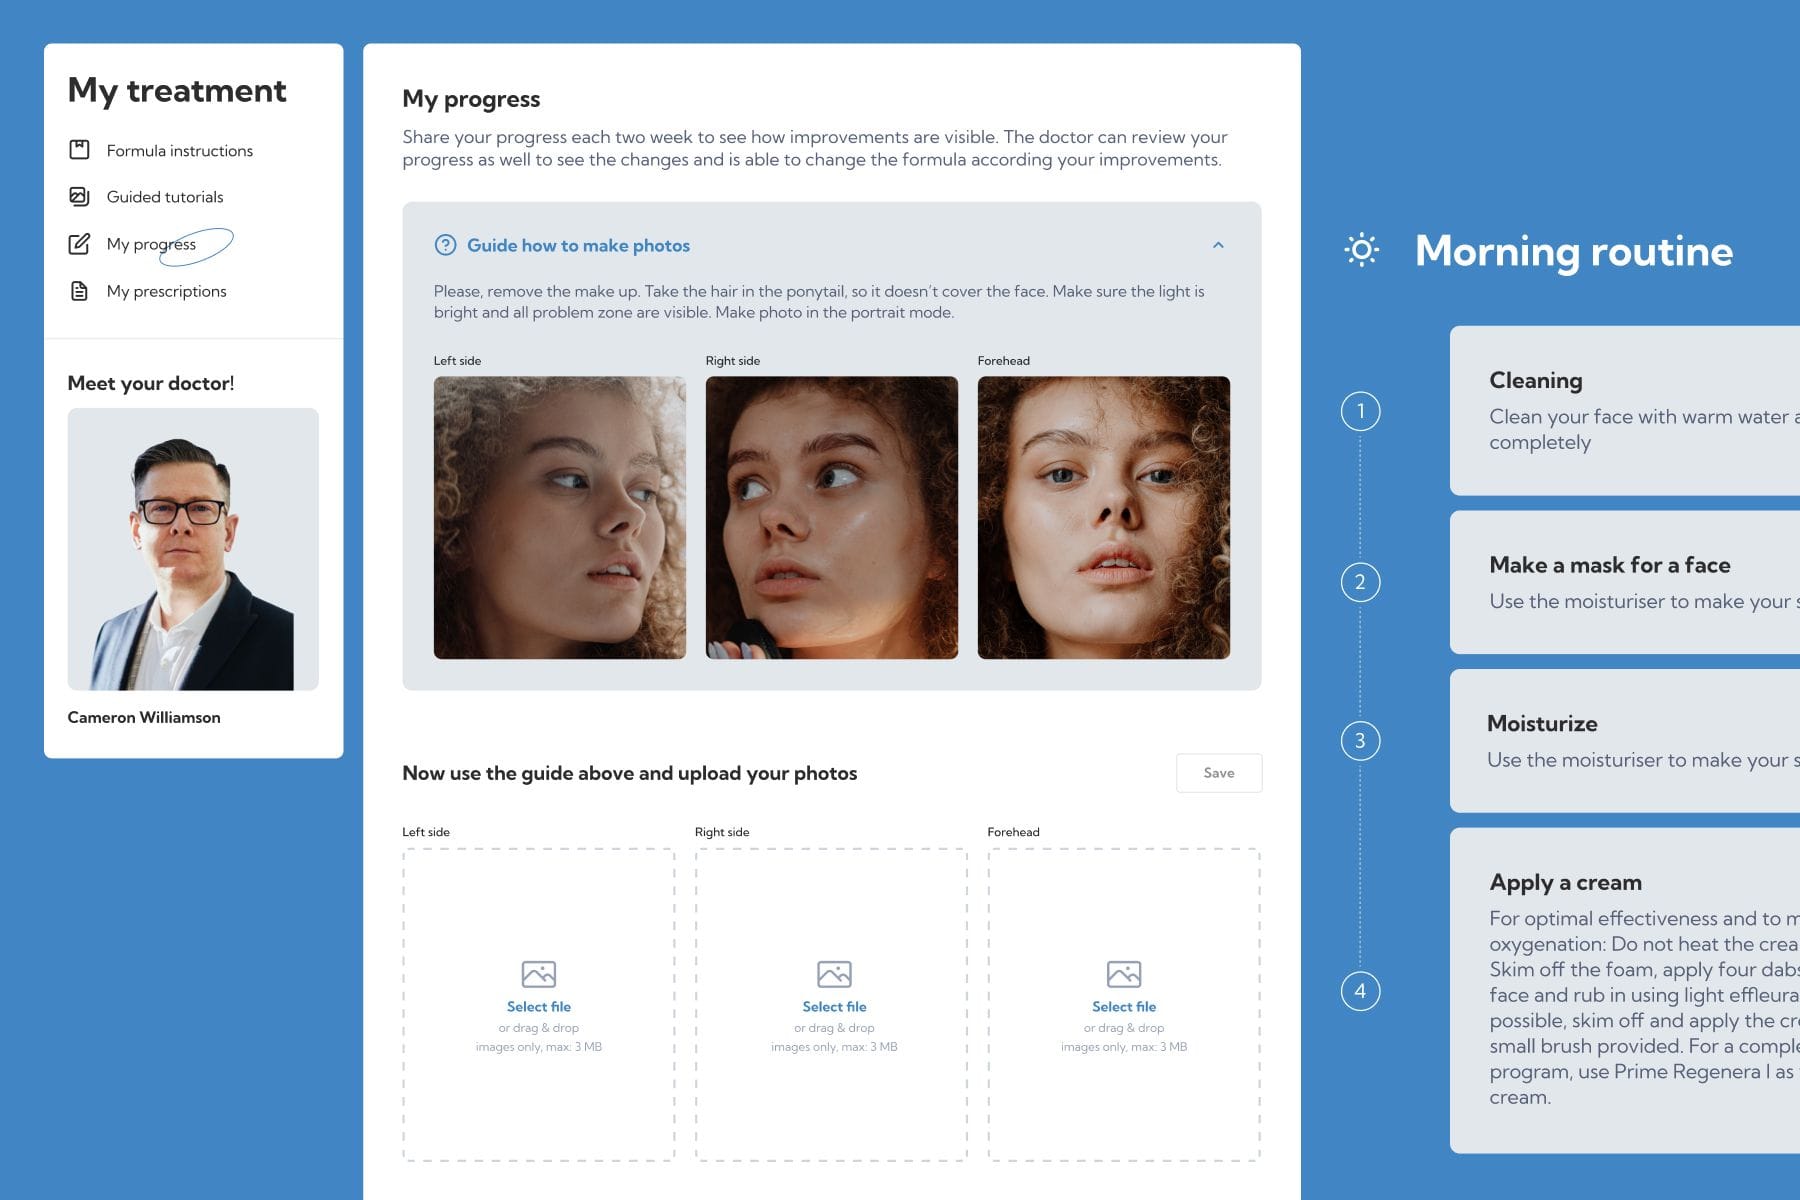
Task: Click the question mark help icon in photo guide
Action: point(443,245)
